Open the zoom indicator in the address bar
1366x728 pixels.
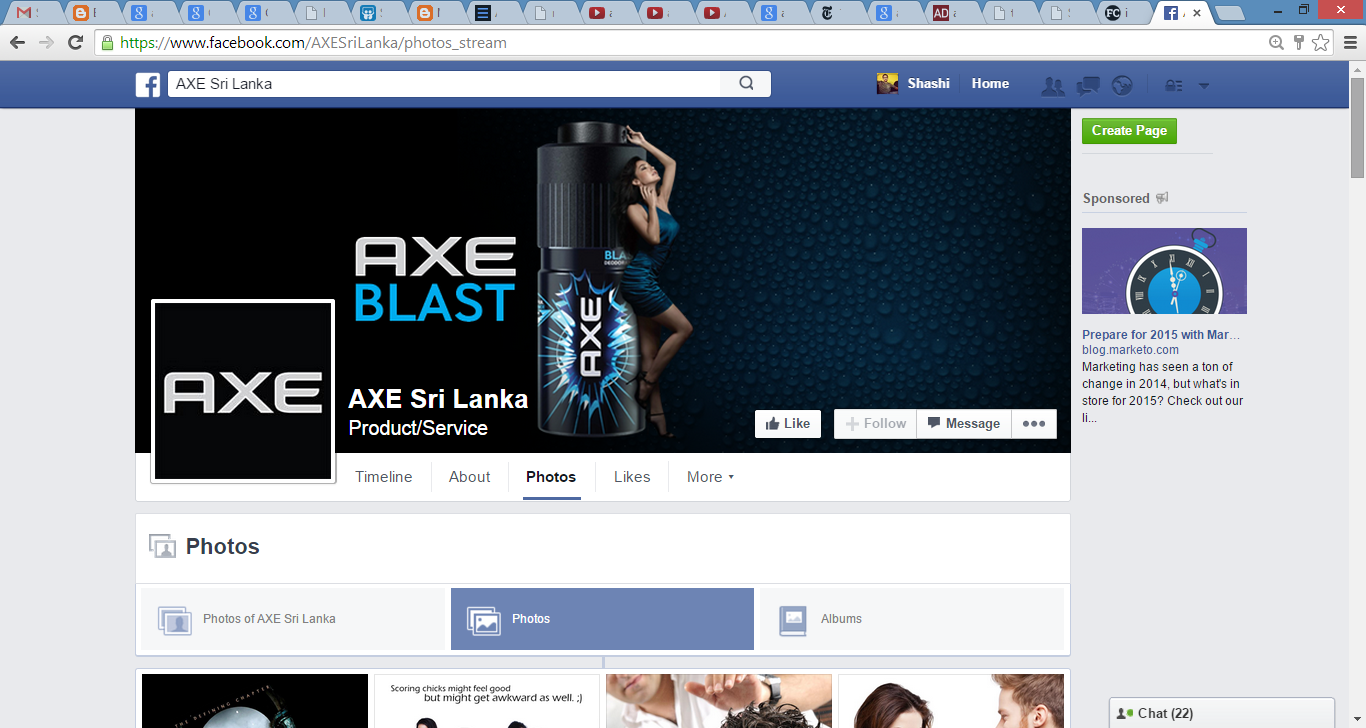coord(1276,43)
